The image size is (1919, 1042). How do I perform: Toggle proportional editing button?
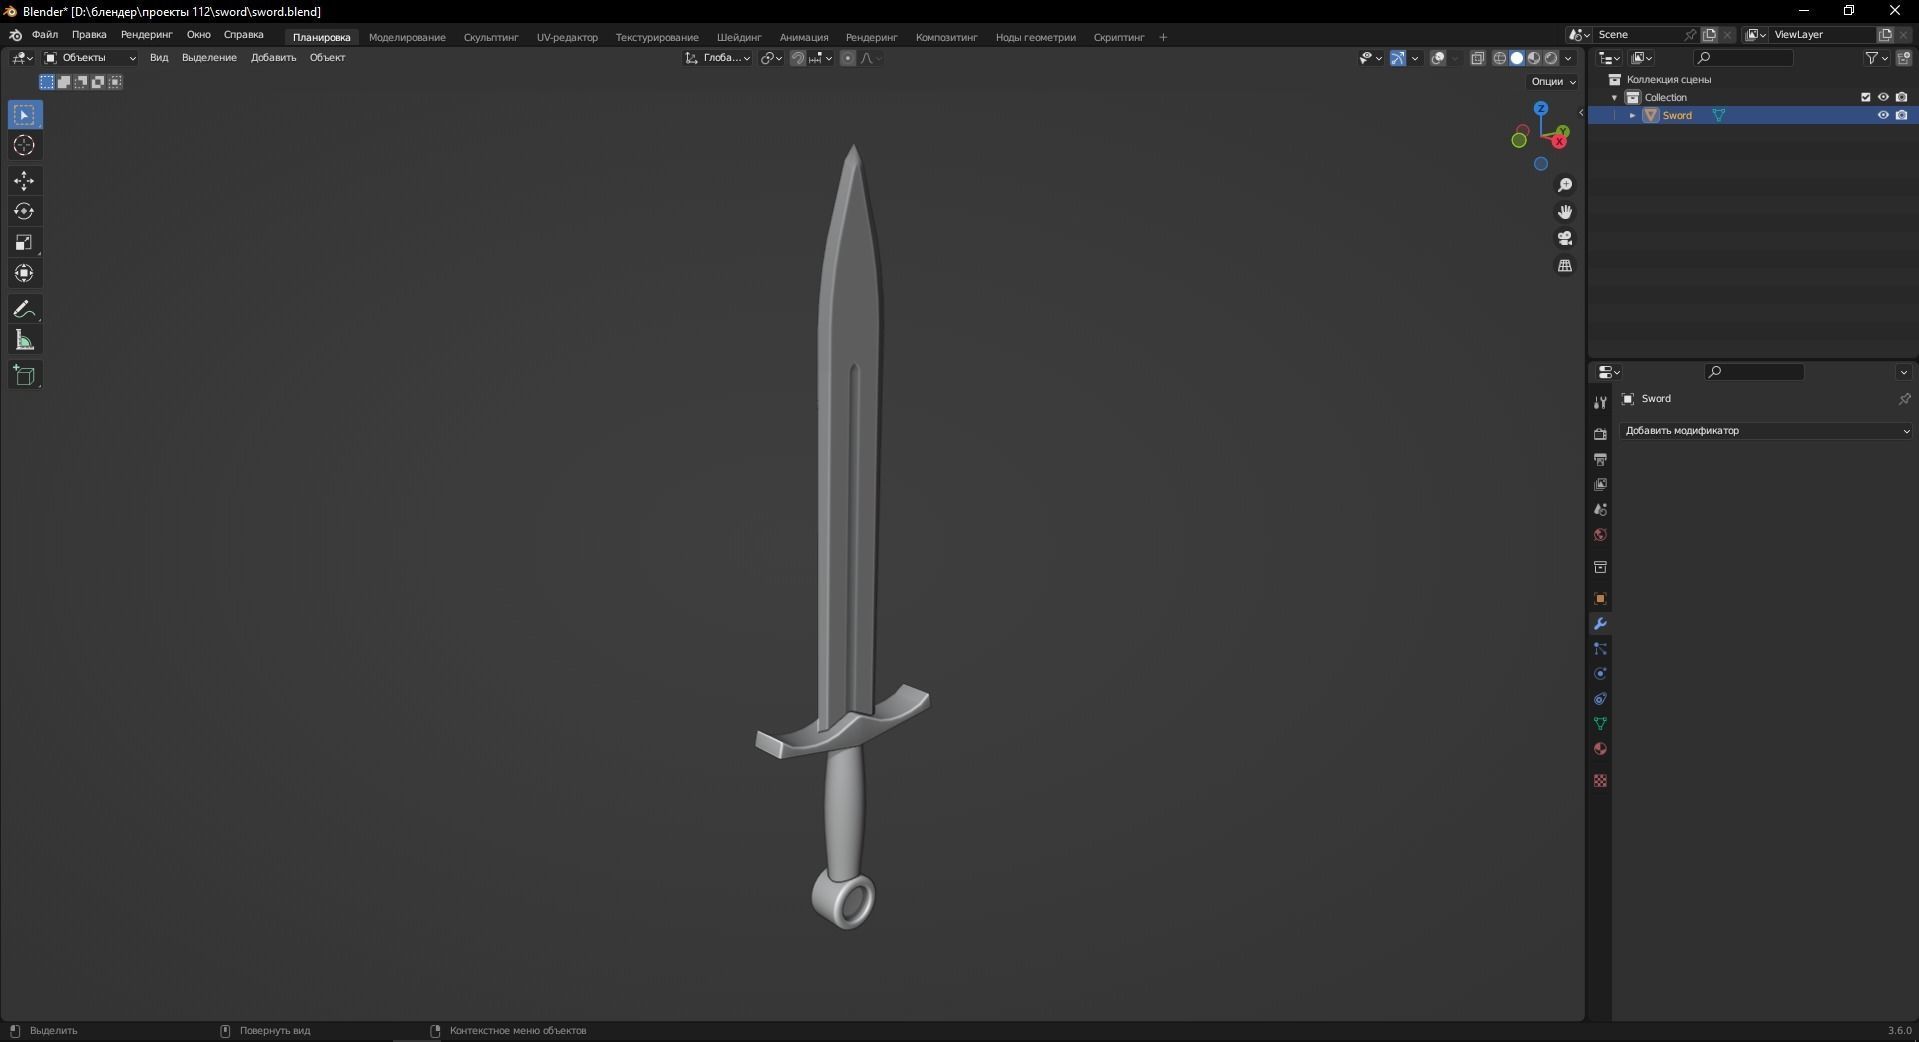(848, 58)
